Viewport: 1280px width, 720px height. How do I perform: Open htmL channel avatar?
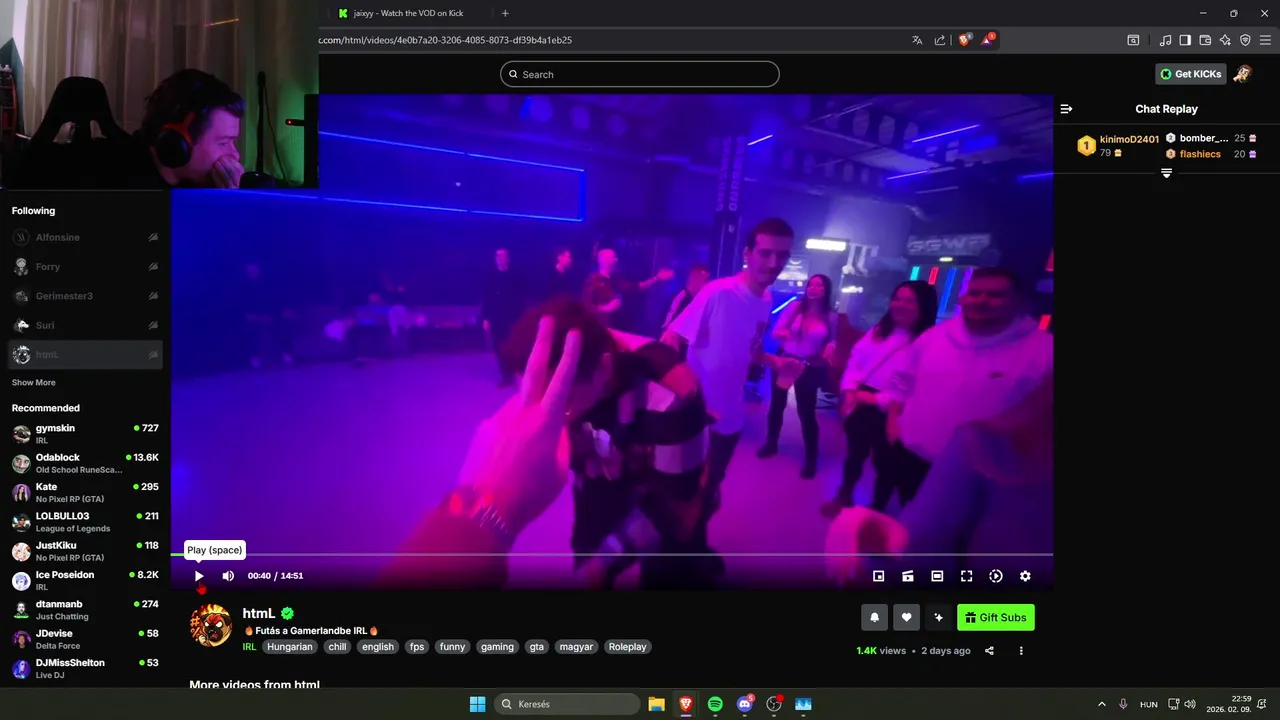[x=211, y=626]
